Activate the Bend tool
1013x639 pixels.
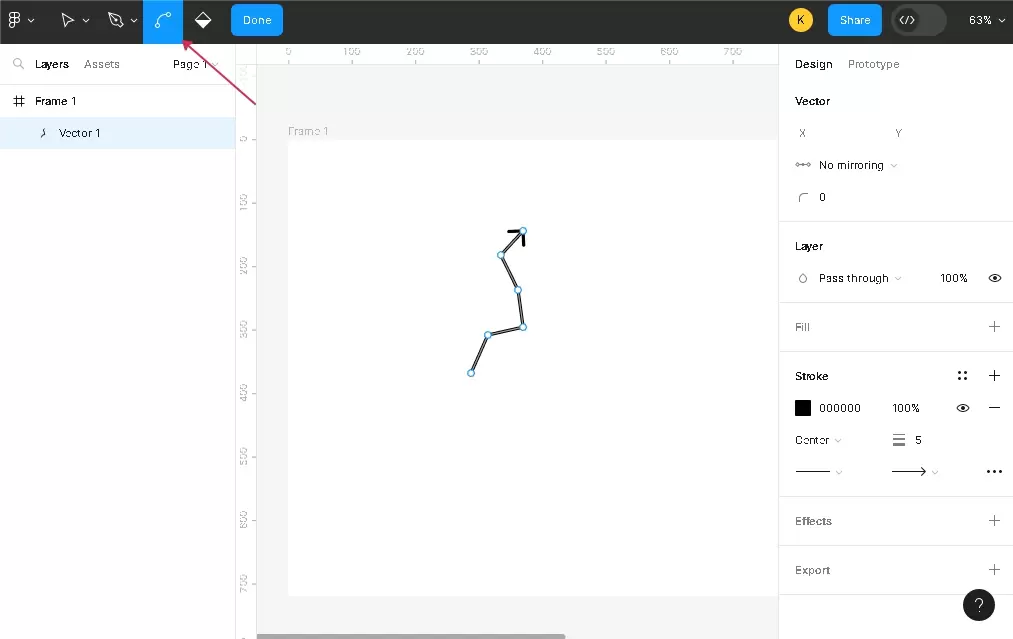tap(162, 20)
